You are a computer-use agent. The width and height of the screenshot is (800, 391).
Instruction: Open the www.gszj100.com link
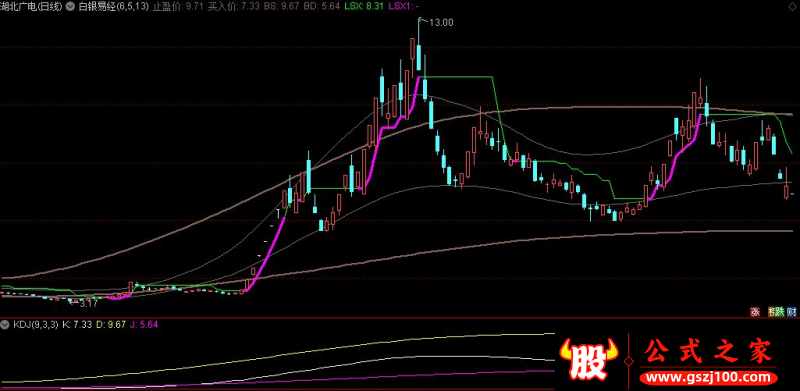pyautogui.click(x=709, y=378)
